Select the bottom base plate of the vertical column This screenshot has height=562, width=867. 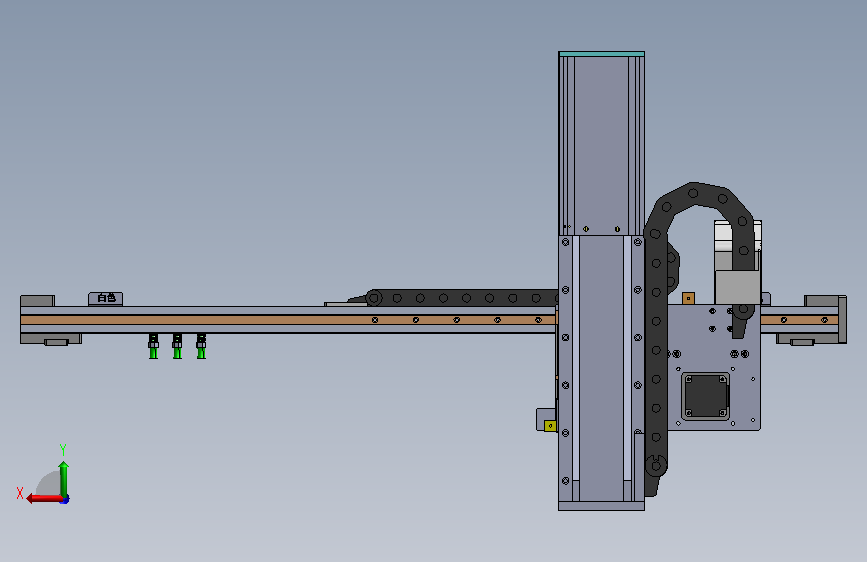pyautogui.click(x=602, y=506)
